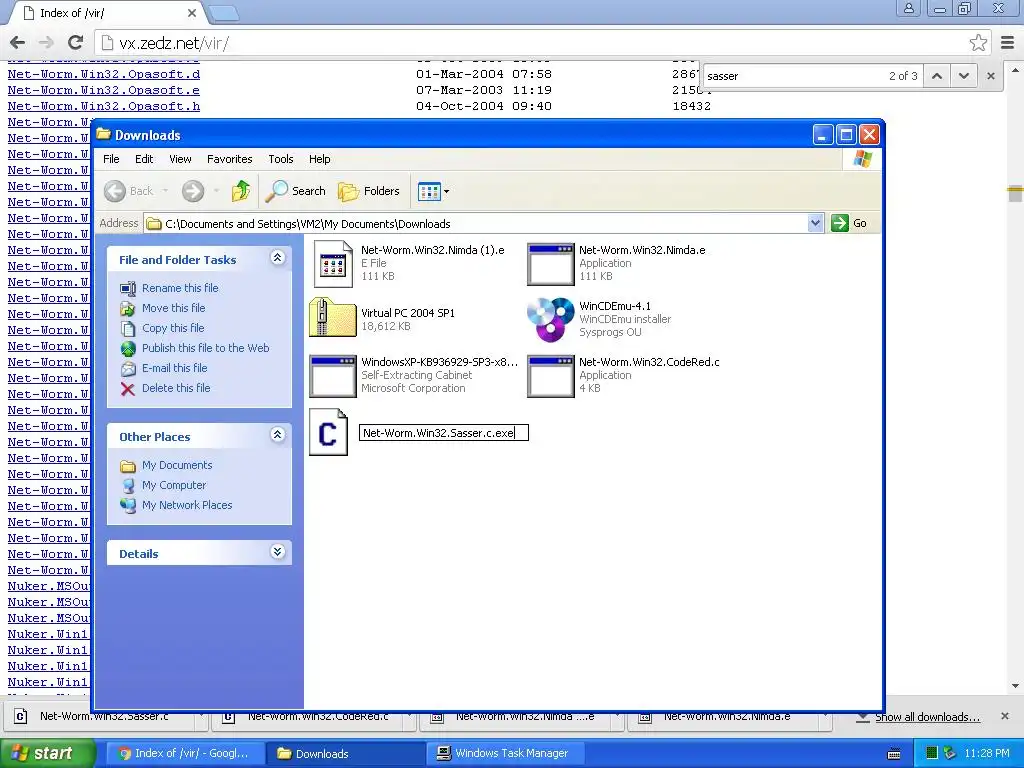This screenshot has width=1024, height=768.
Task: Select the Net-Worm.Win32.Nimda.e application icon
Action: pos(551,264)
